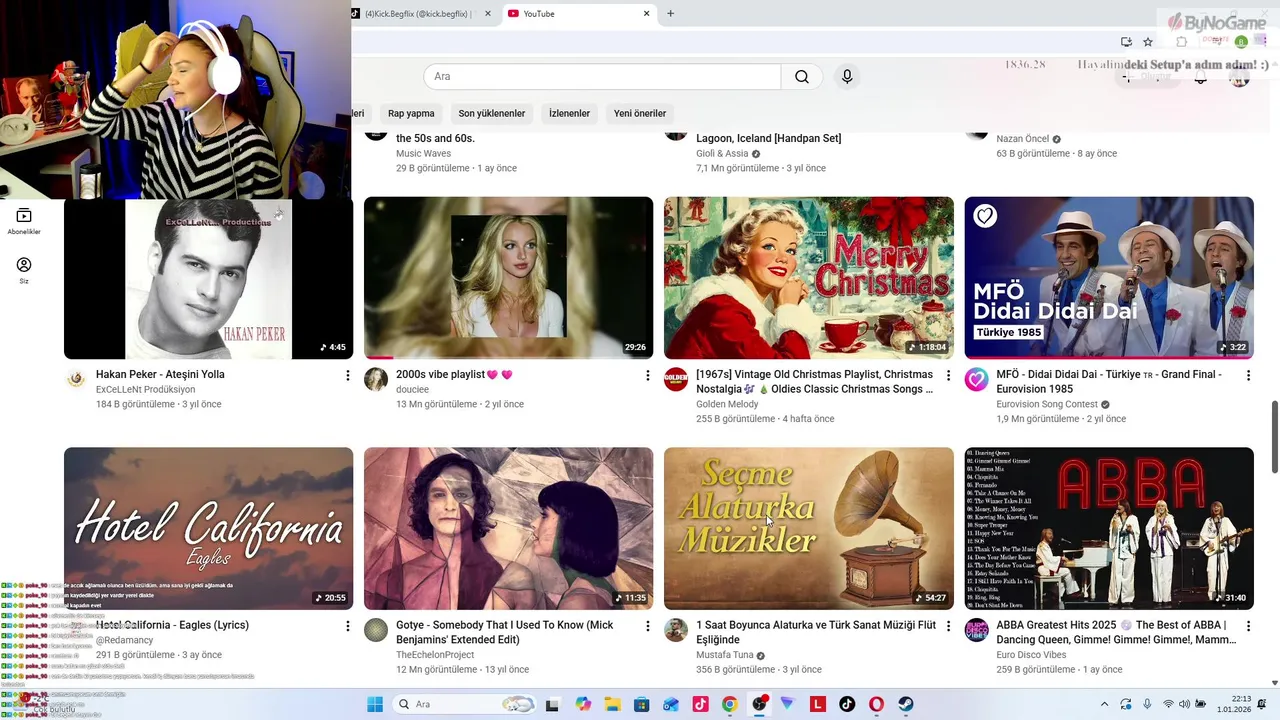Screen dimensions: 1280x720
Task: Click the search magnifier button on YouTube
Action: (802, 77)
